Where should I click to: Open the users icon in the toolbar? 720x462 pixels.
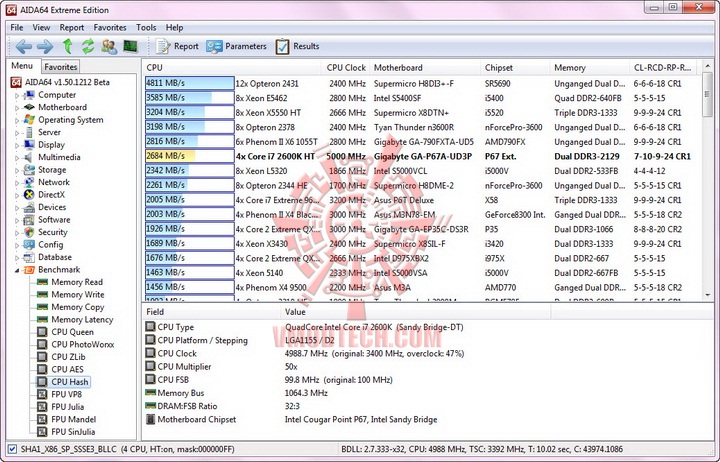click(109, 46)
